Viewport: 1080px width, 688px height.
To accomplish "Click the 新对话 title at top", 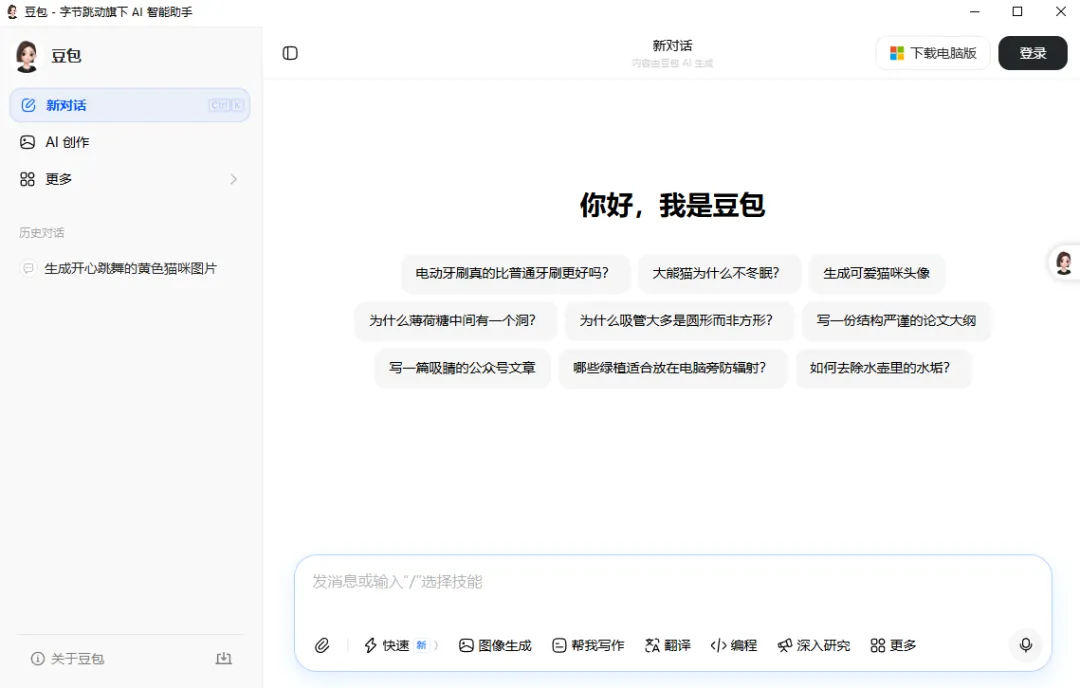I will pos(672,45).
